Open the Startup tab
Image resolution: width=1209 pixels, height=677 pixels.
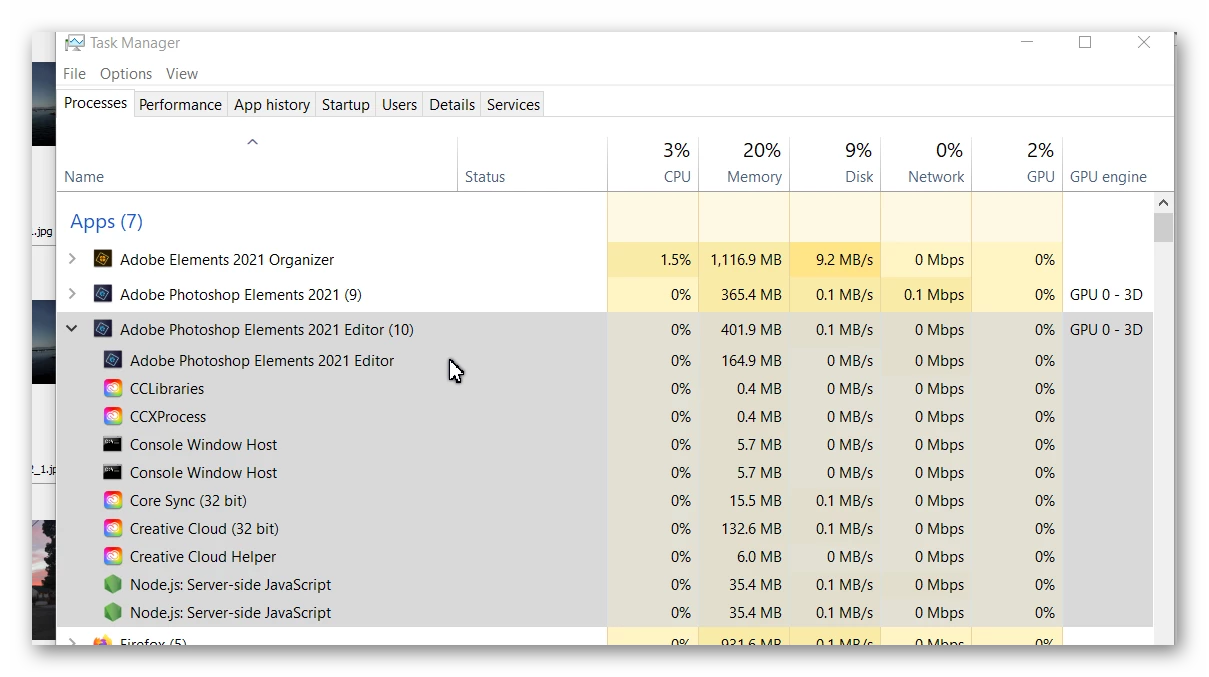[x=346, y=104]
